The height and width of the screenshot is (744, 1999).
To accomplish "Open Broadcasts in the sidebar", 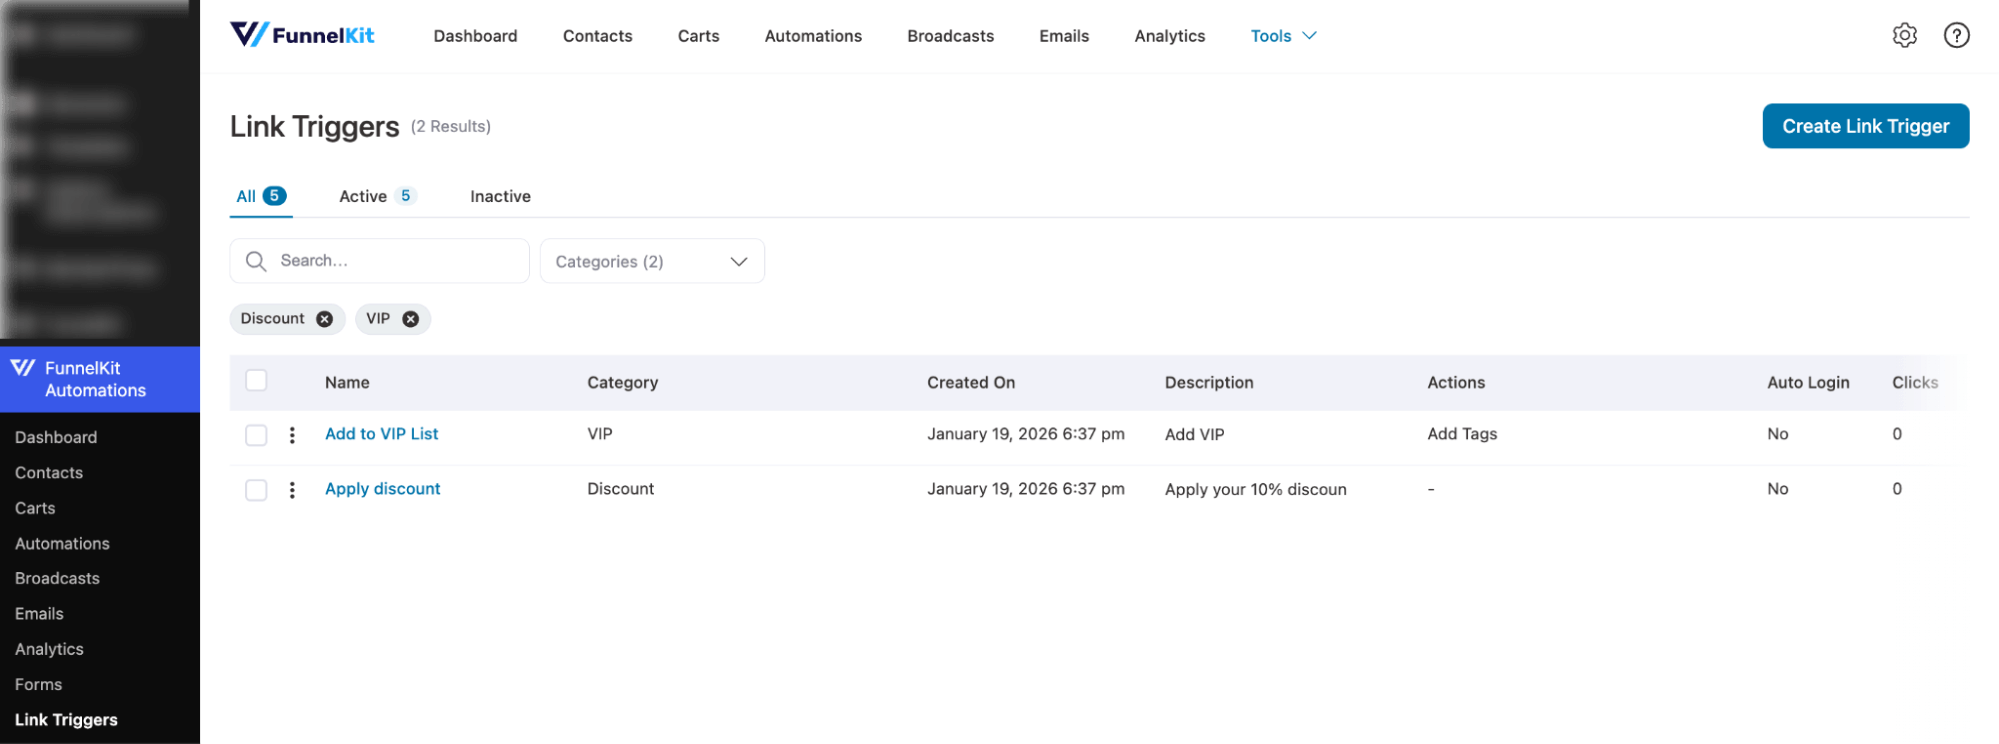I will pos(57,578).
